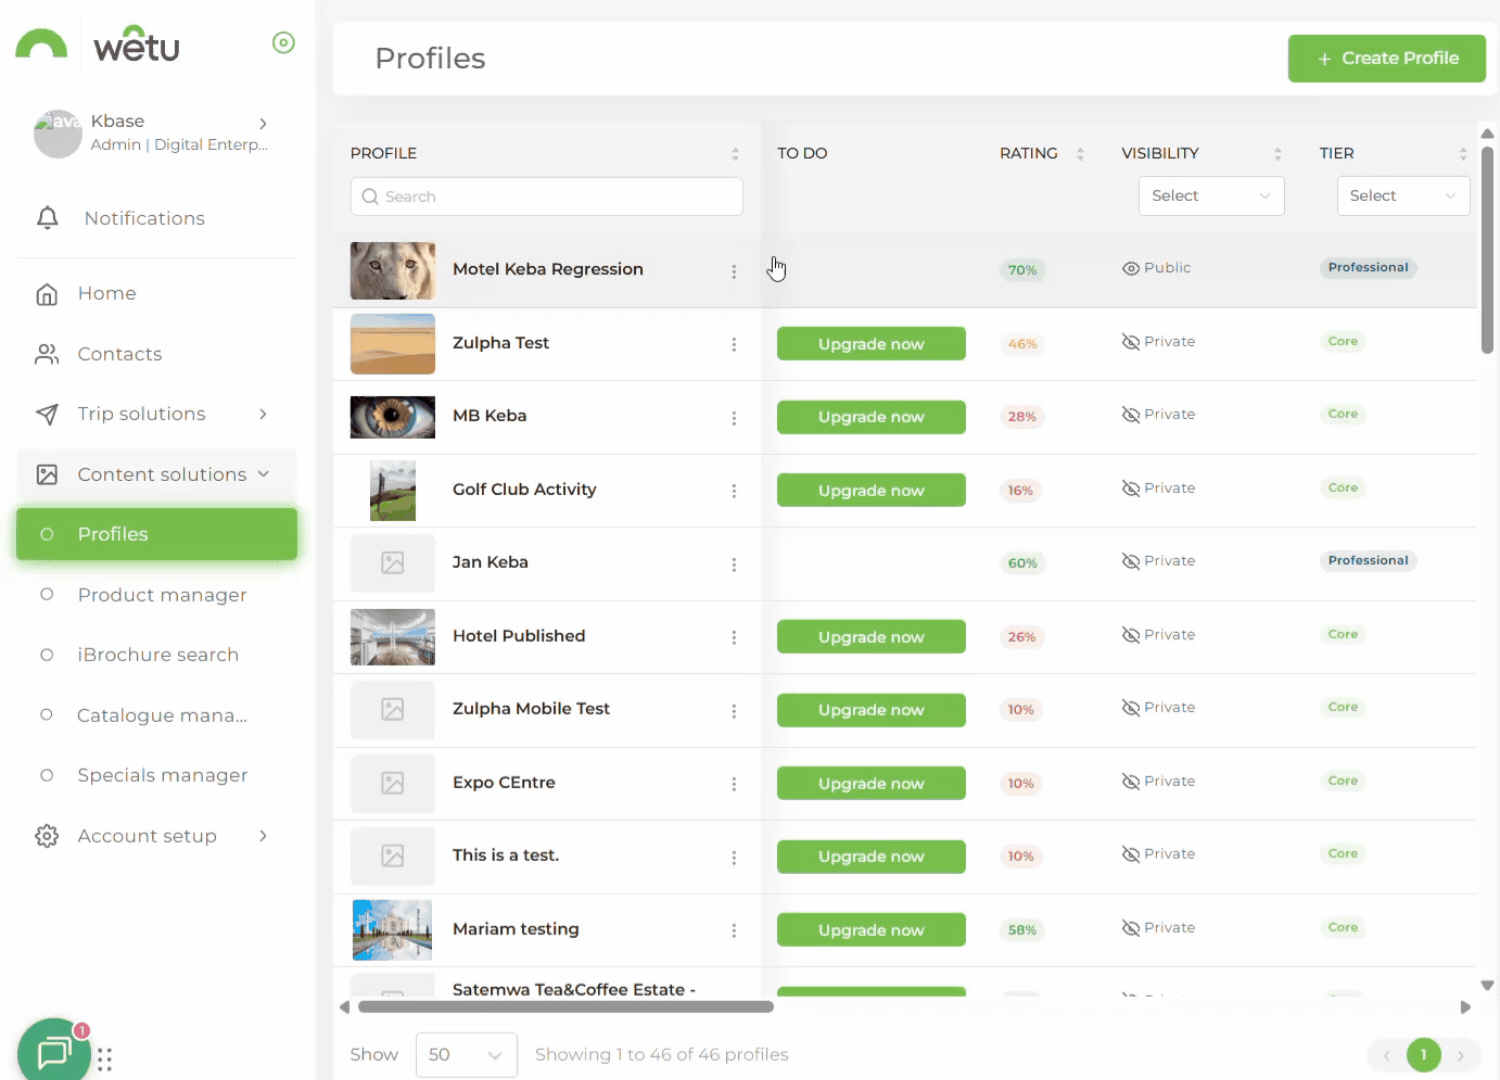The height and width of the screenshot is (1080, 1500).
Task: Click Upgrade now for Zulpha Test
Action: 871,344
